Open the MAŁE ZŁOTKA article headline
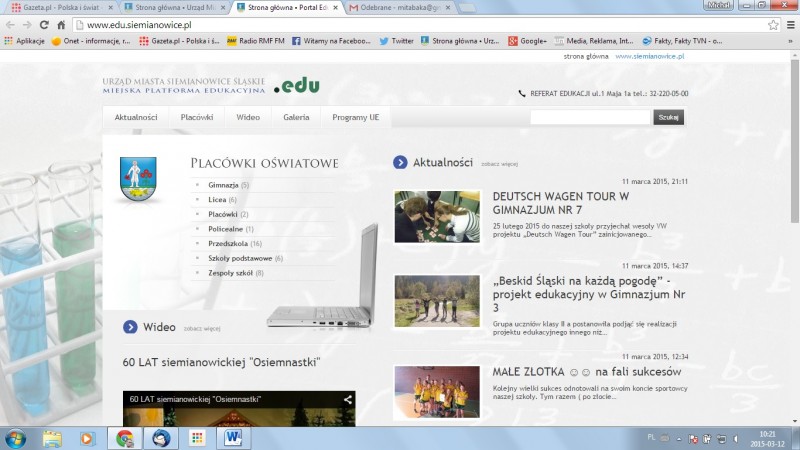800x450 pixels. pyautogui.click(x=587, y=371)
